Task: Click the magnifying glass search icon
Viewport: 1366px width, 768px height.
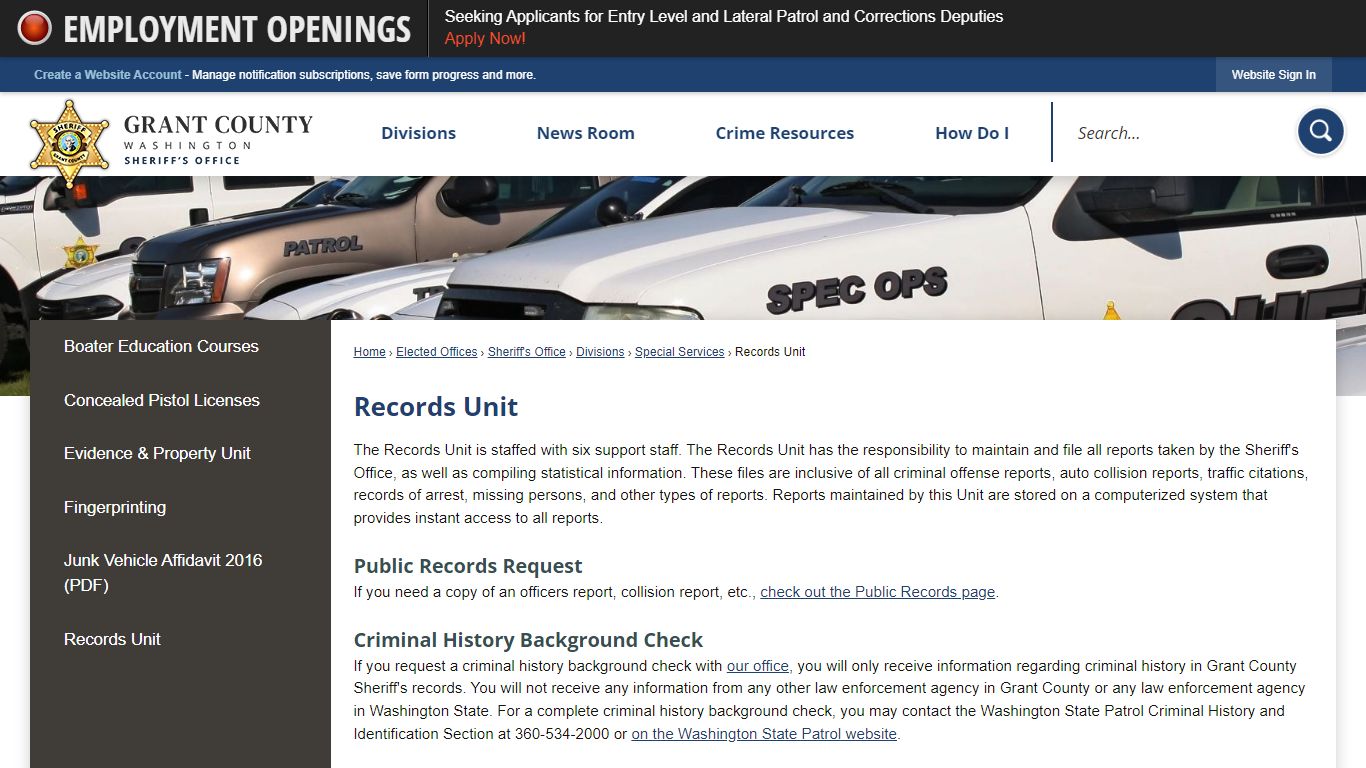Action: tap(1320, 132)
